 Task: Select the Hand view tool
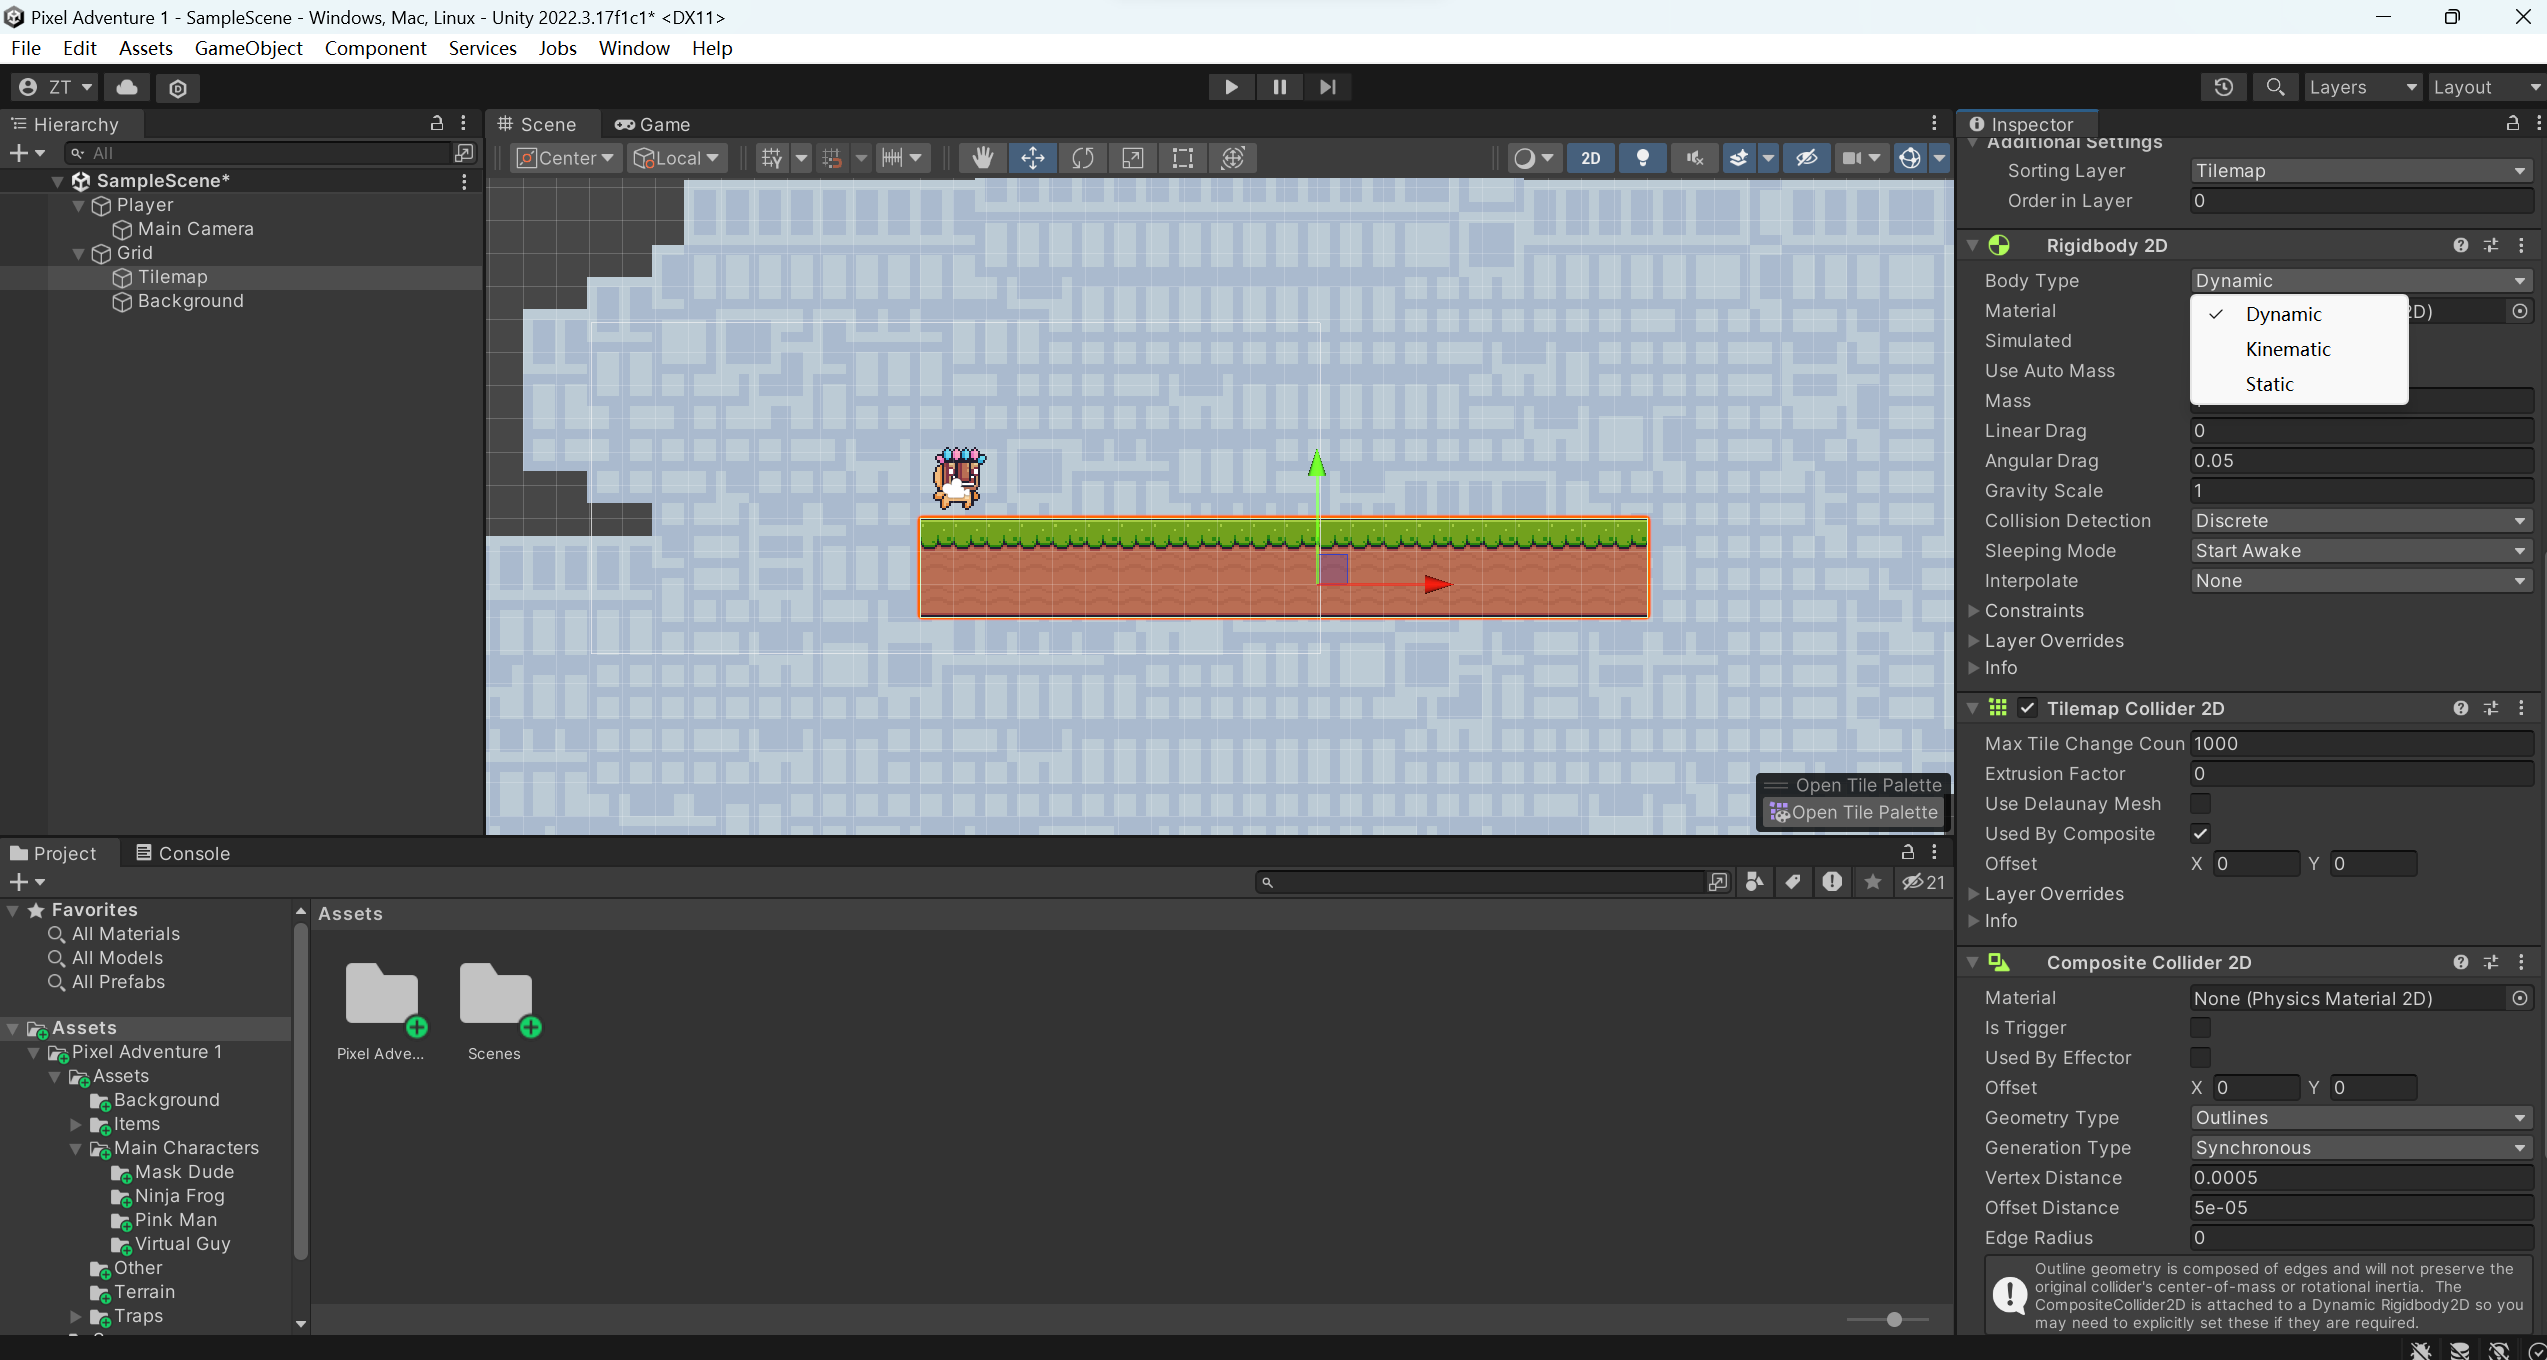point(982,158)
